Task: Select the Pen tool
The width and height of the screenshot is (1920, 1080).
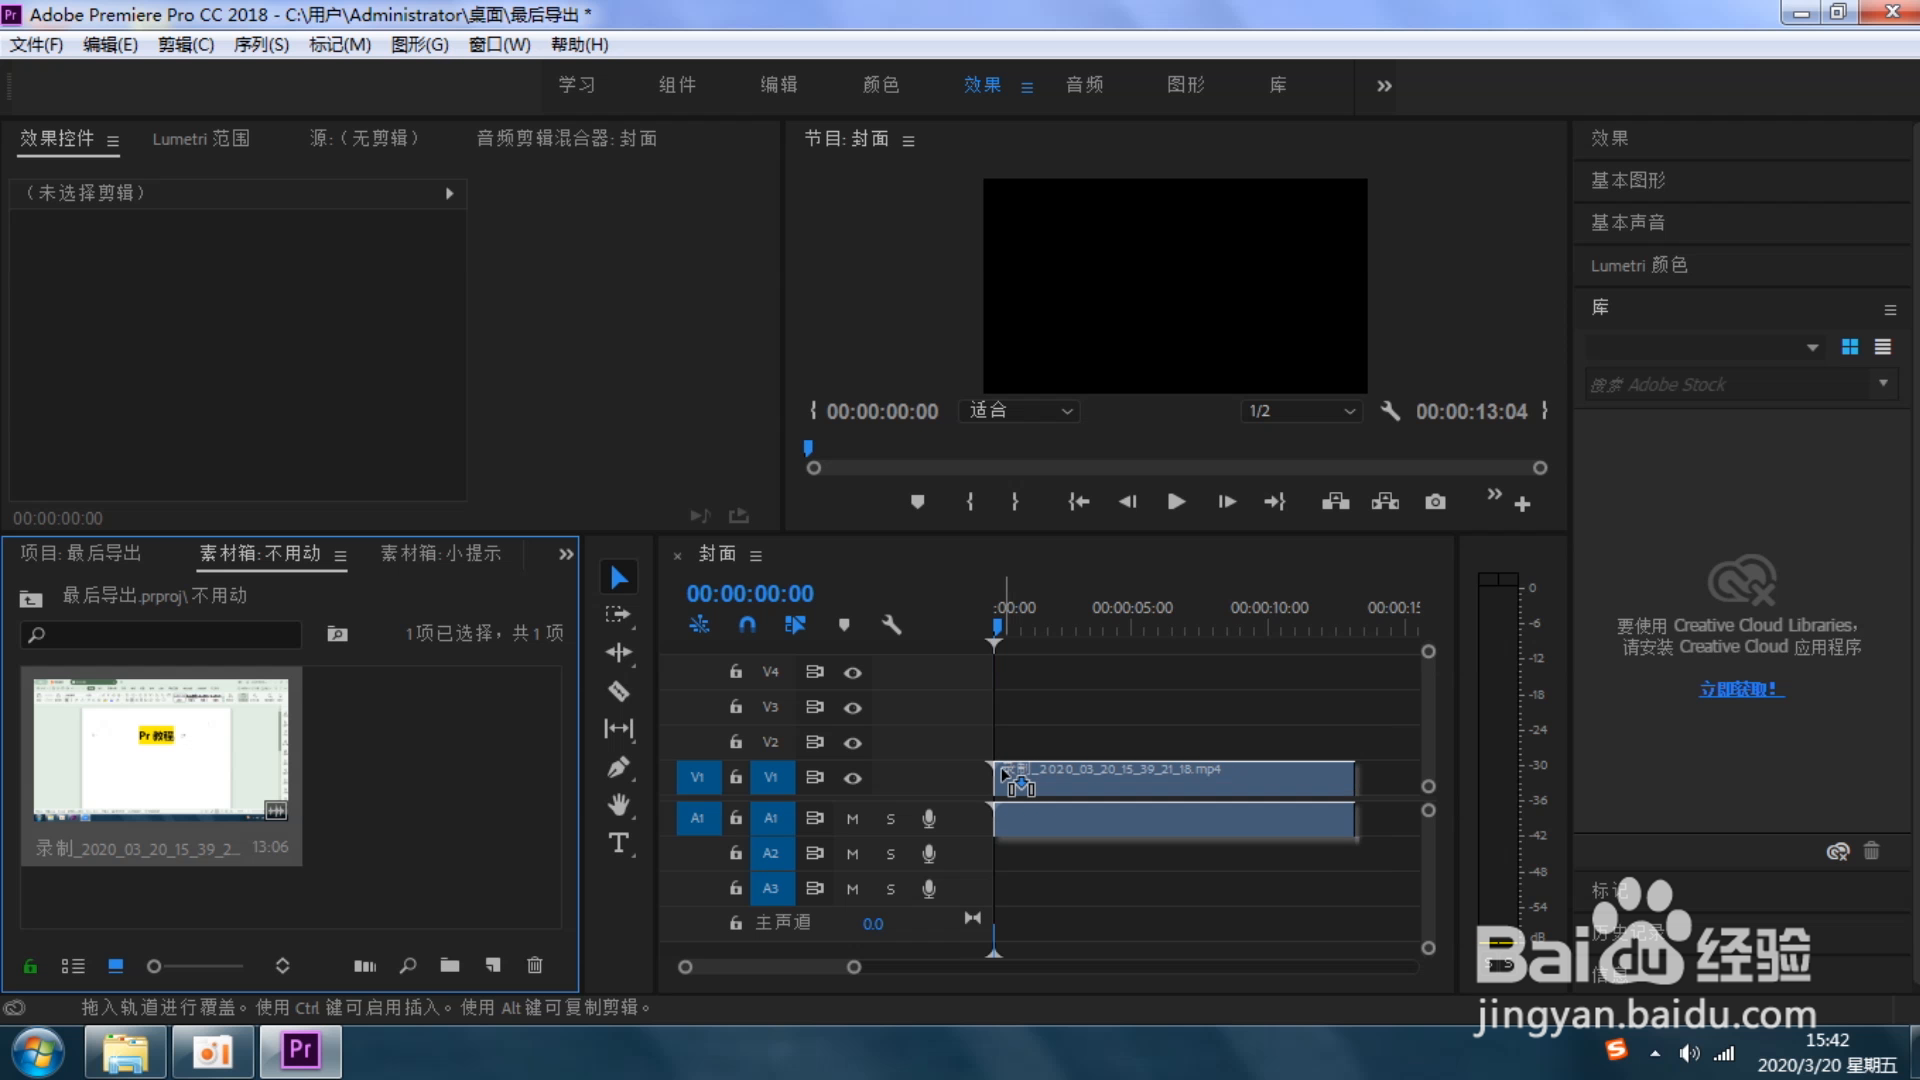Action: click(619, 767)
